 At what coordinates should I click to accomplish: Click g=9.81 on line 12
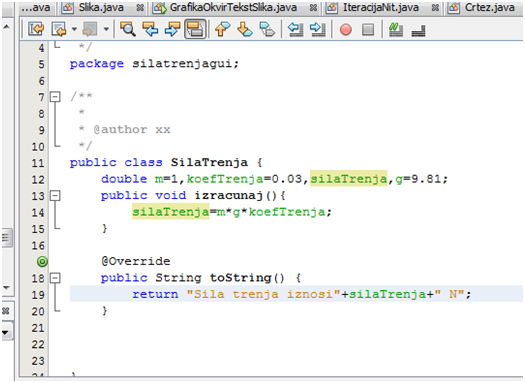418,179
